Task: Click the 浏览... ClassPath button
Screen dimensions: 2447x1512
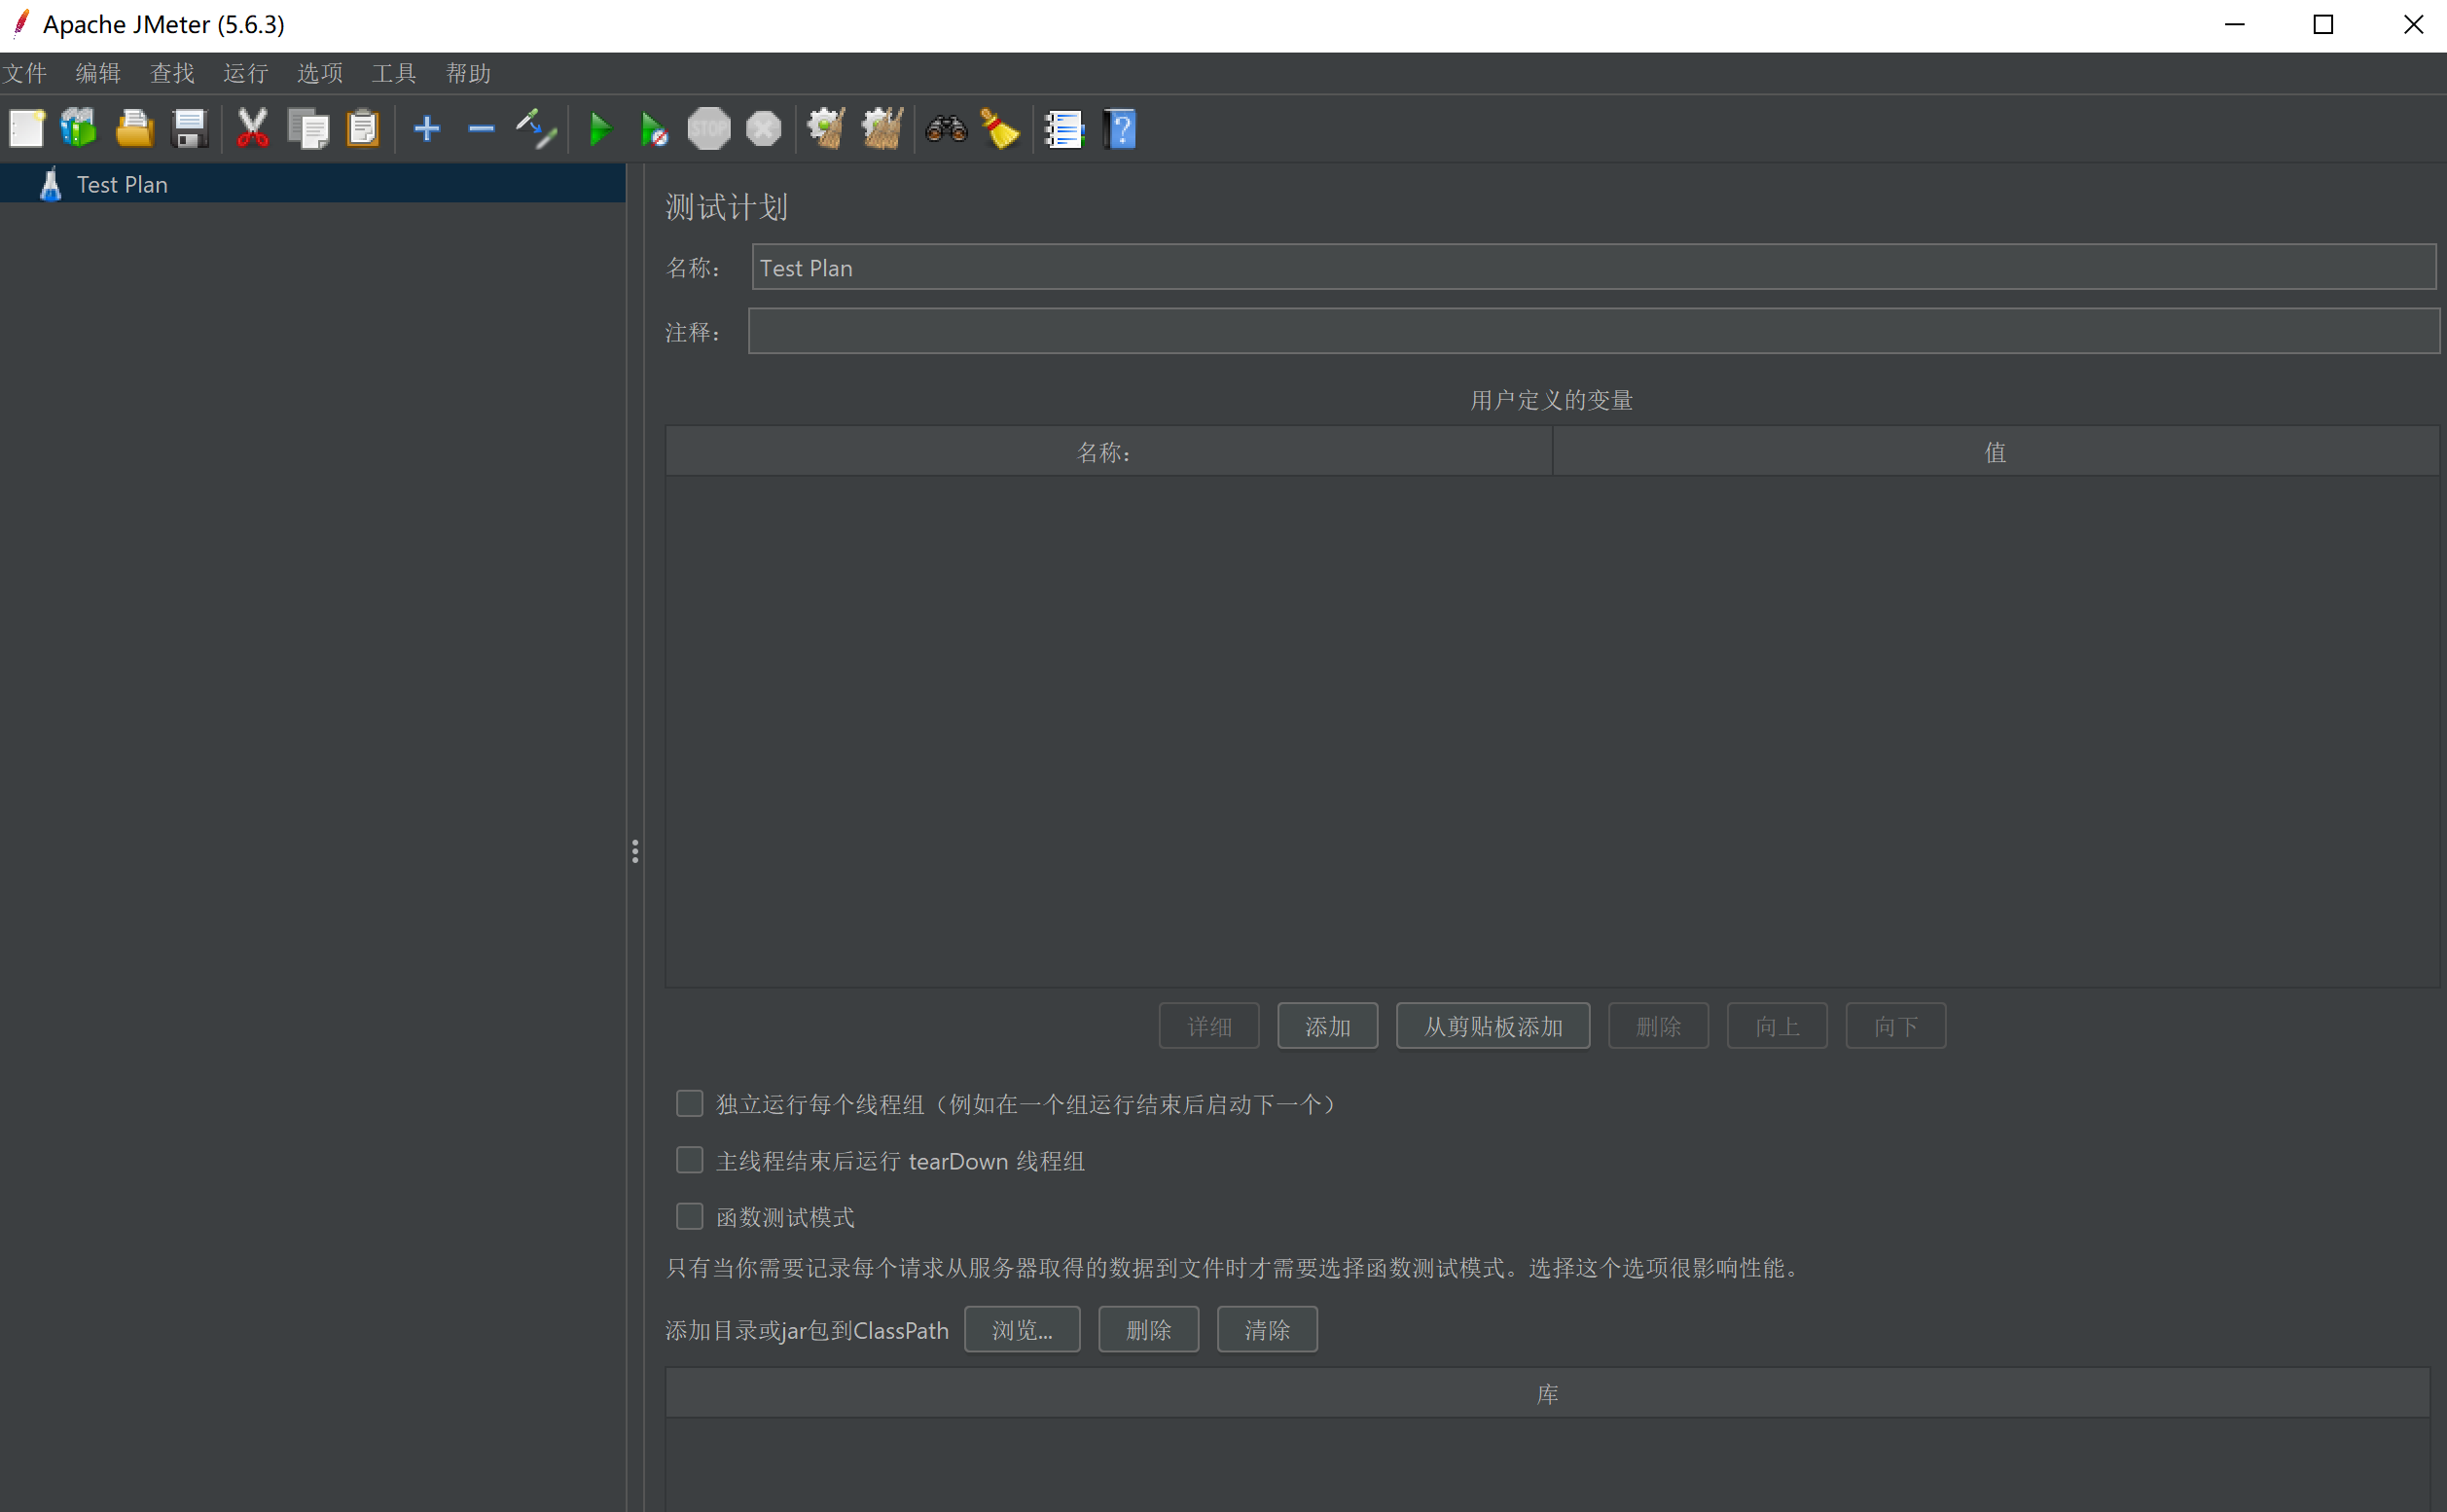Action: pyautogui.click(x=1022, y=1329)
